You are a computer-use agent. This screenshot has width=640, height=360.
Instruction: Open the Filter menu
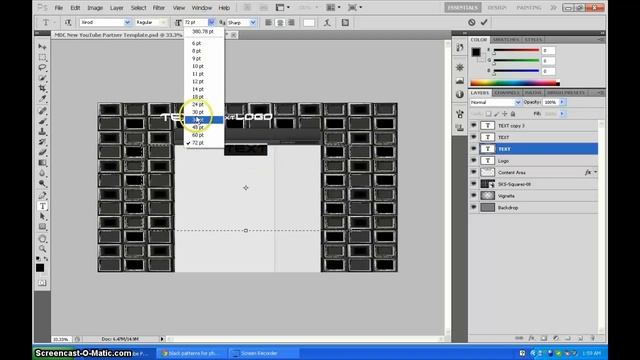[158, 8]
